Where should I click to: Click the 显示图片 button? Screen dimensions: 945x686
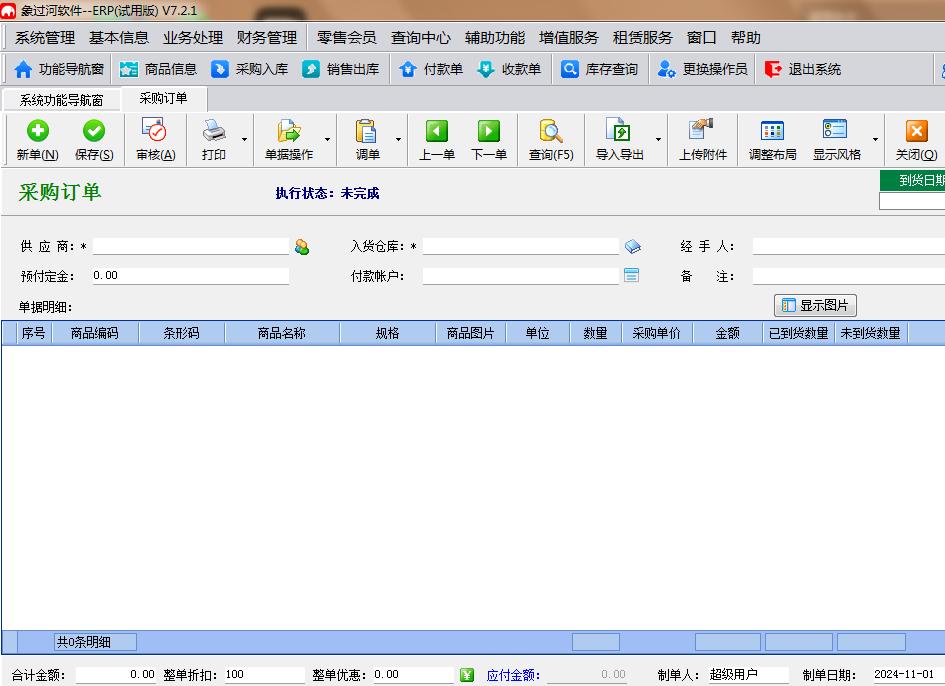click(x=815, y=305)
